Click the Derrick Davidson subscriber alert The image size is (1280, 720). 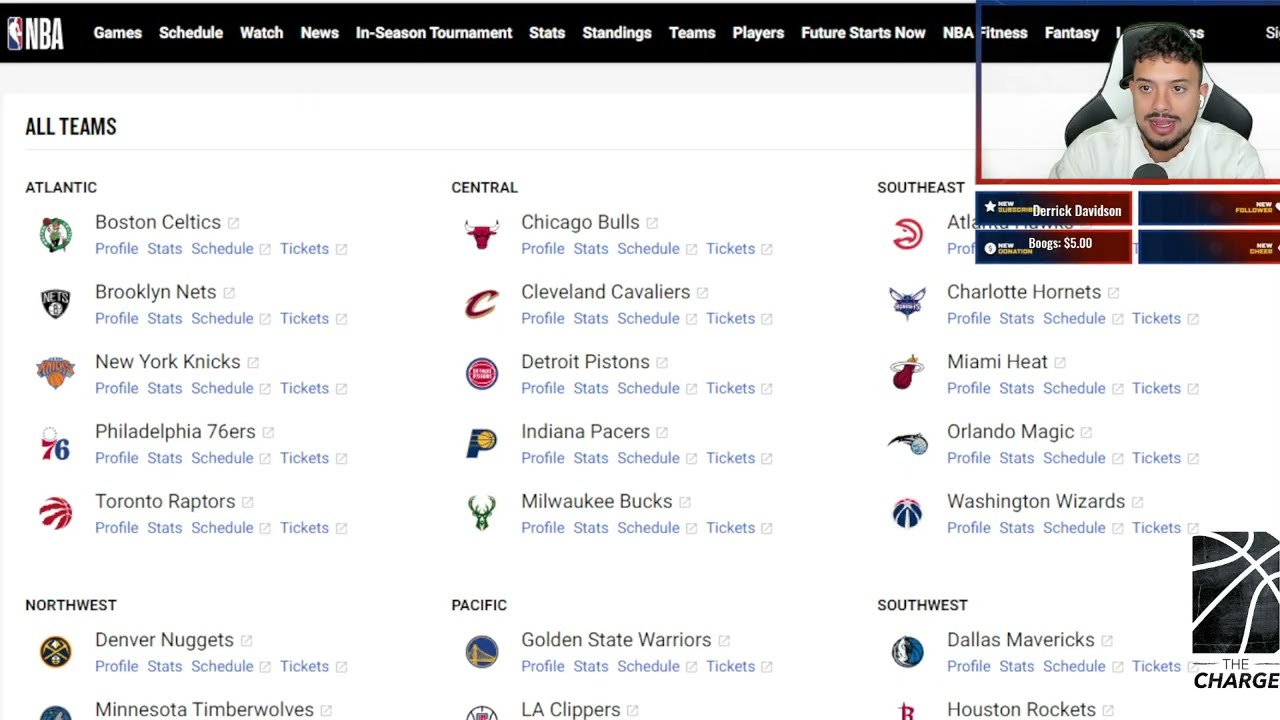[1054, 210]
